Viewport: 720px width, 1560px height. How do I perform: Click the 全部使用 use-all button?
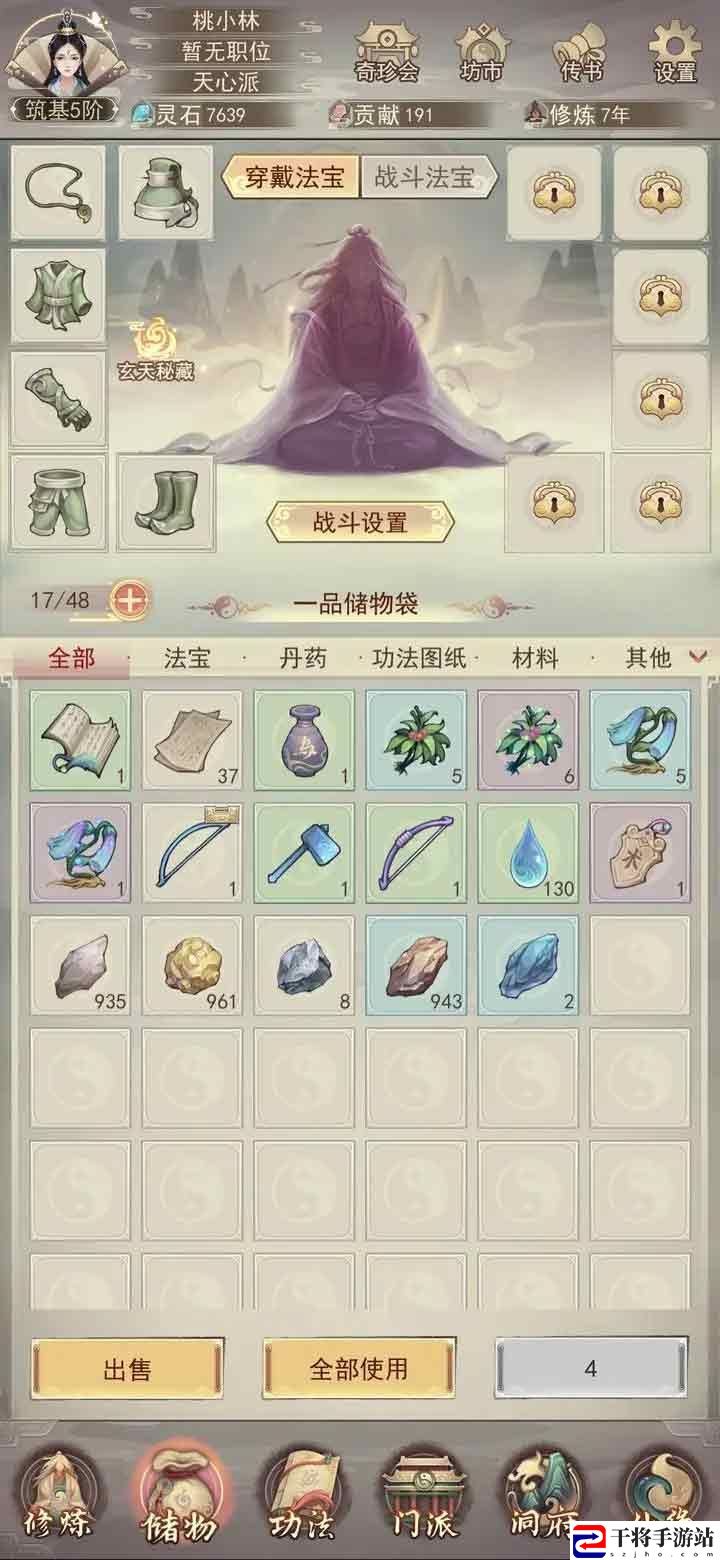coord(359,1368)
